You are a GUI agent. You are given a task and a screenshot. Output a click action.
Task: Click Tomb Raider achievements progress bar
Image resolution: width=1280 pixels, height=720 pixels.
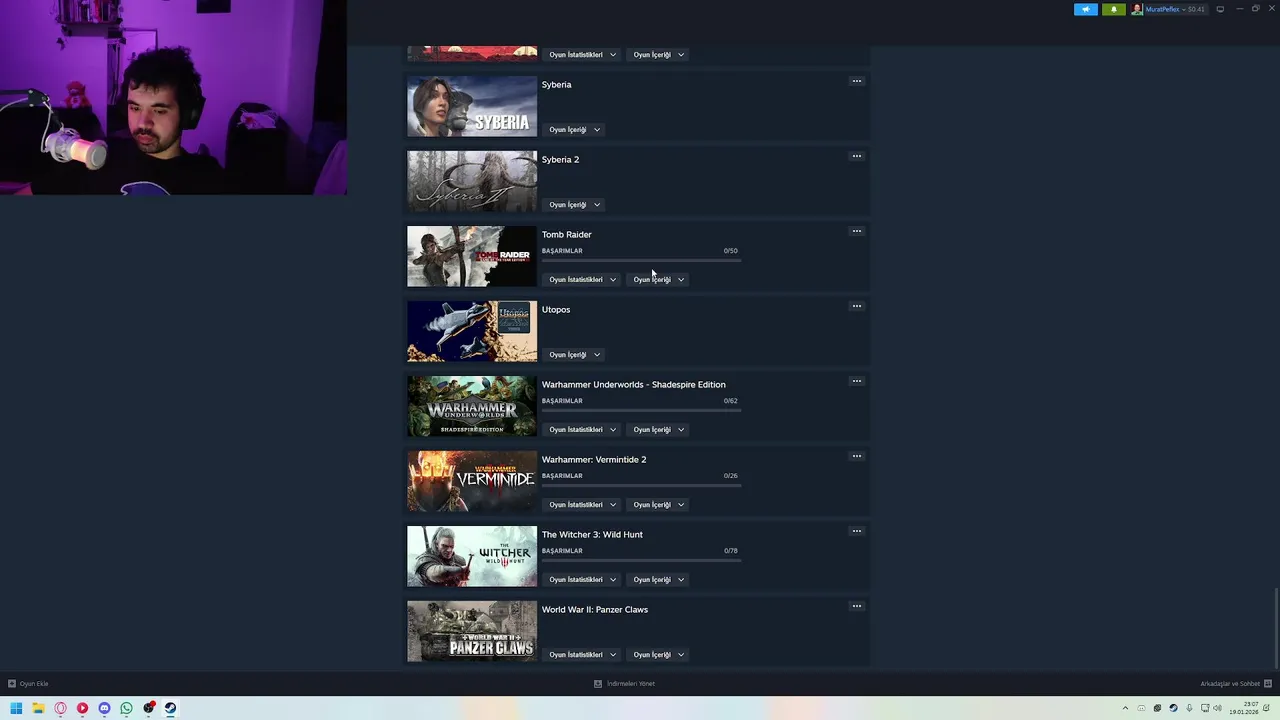tap(641, 260)
